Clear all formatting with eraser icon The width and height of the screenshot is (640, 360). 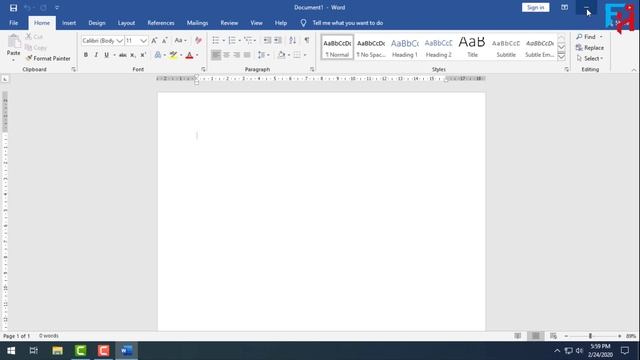(198, 40)
